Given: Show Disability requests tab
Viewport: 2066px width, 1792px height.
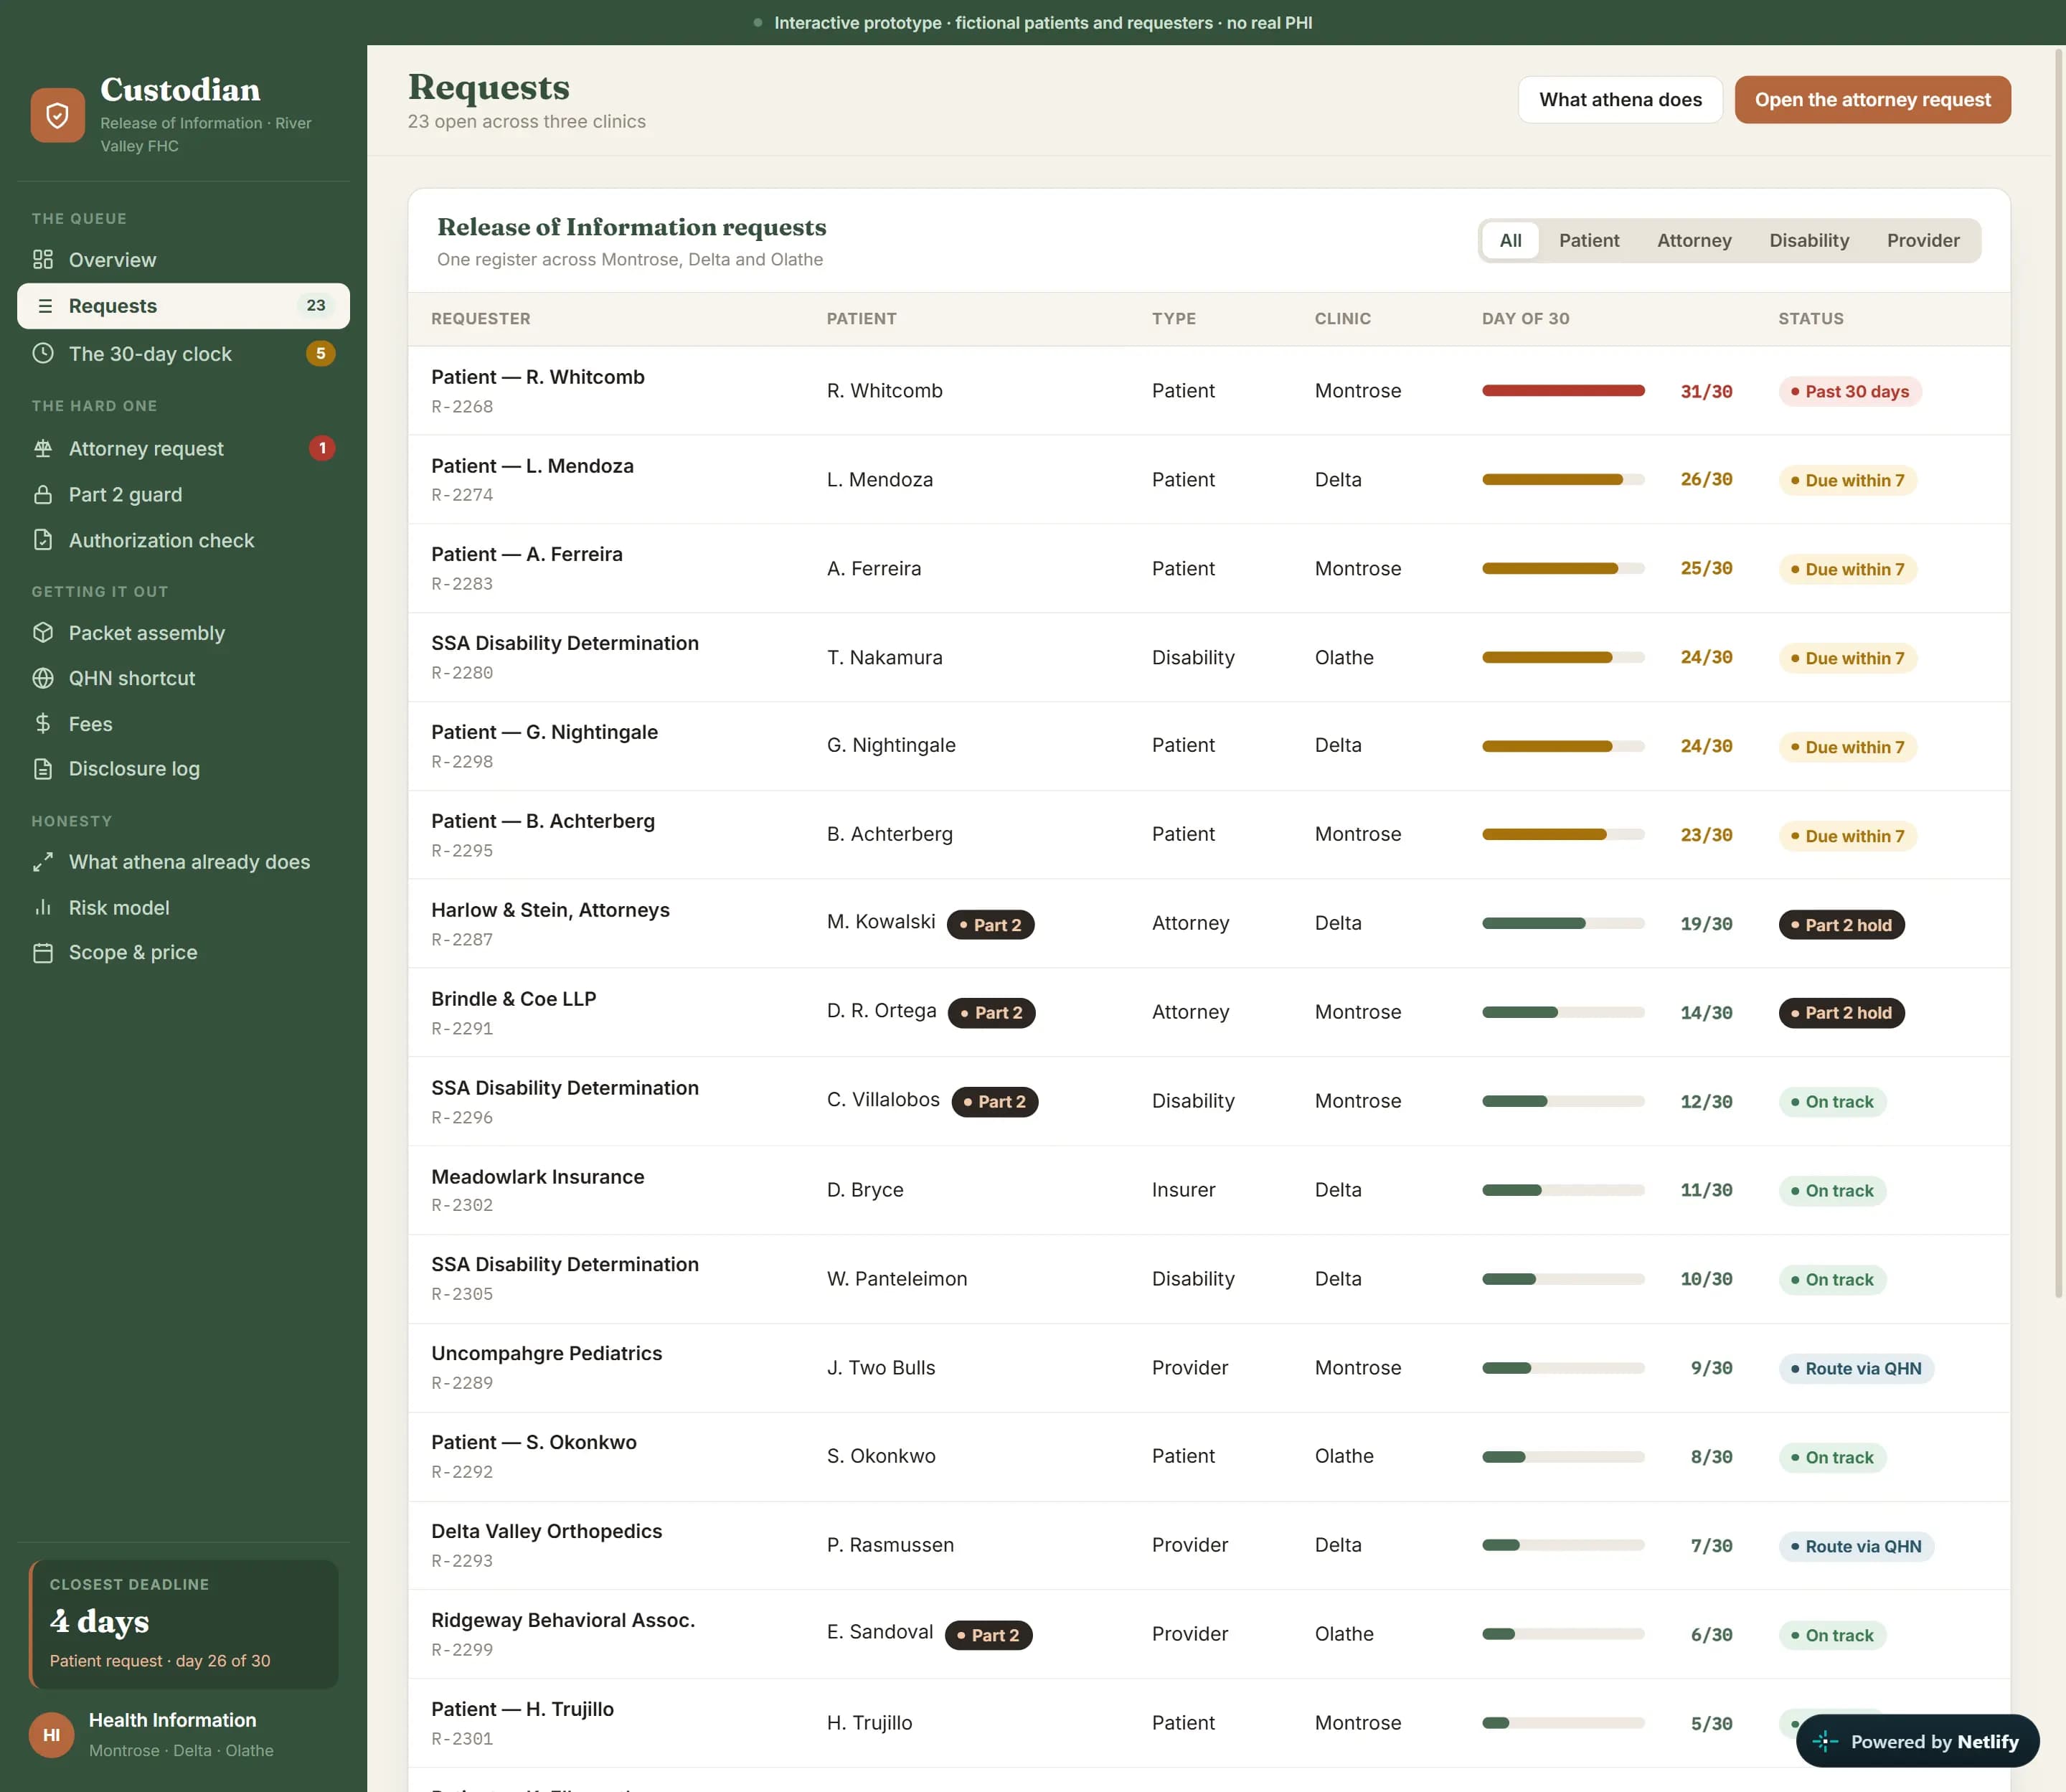Looking at the screenshot, I should tap(1809, 241).
